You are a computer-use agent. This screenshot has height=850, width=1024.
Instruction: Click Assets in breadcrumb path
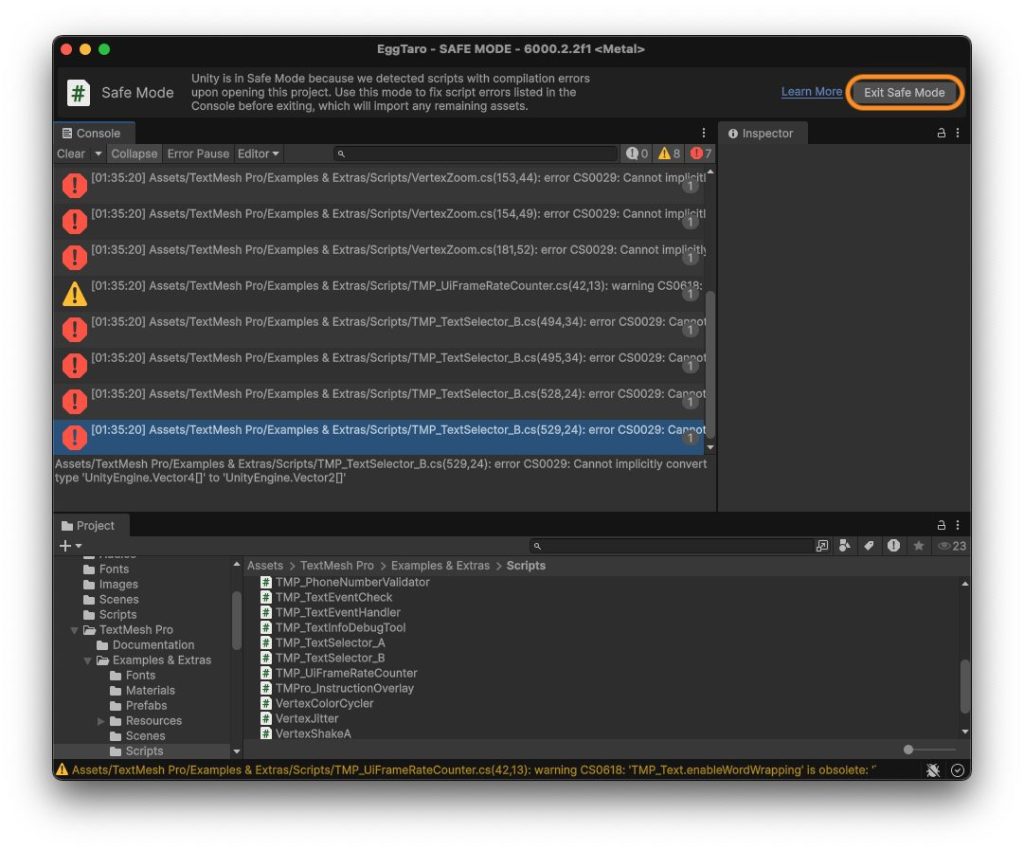[265, 565]
